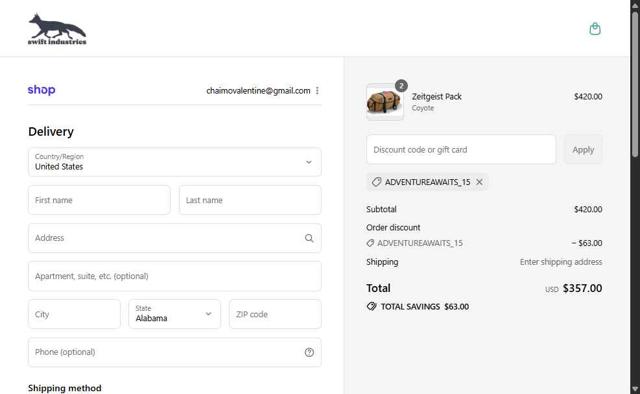Click the Delivery heading
Viewport: 640px width, 394px height.
(51, 131)
